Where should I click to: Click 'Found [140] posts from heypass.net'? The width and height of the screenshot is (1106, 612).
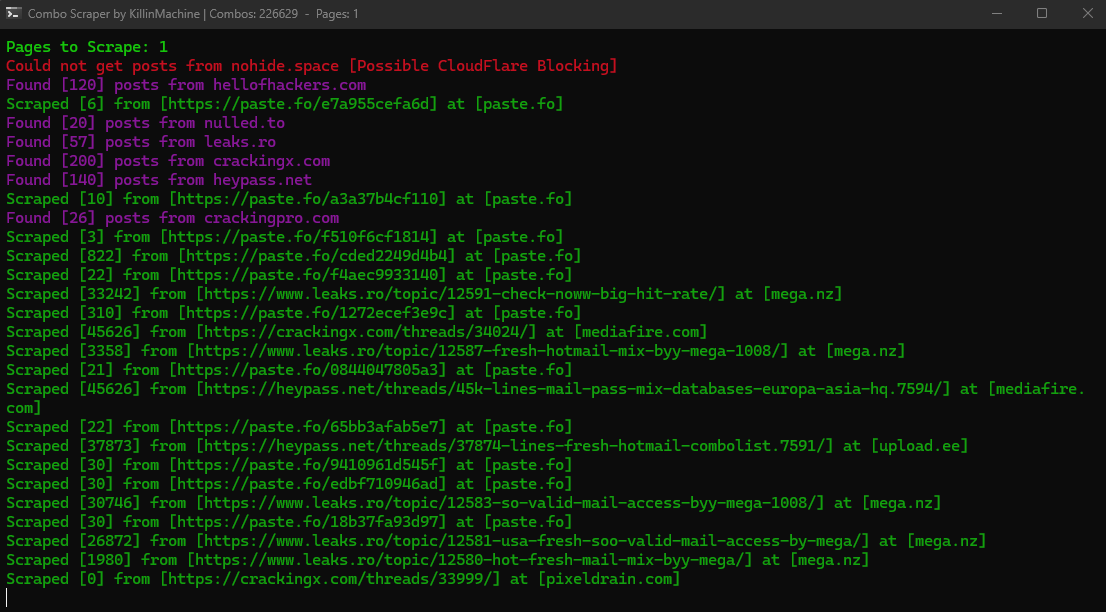(159, 180)
